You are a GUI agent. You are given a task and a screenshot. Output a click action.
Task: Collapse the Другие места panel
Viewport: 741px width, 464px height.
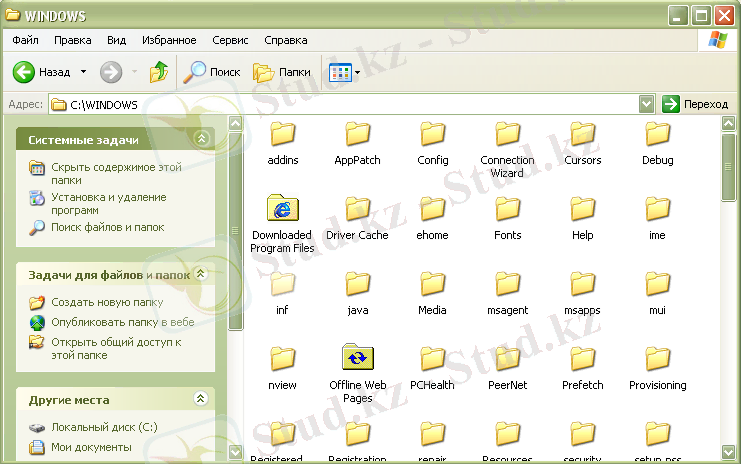pyautogui.click(x=202, y=399)
